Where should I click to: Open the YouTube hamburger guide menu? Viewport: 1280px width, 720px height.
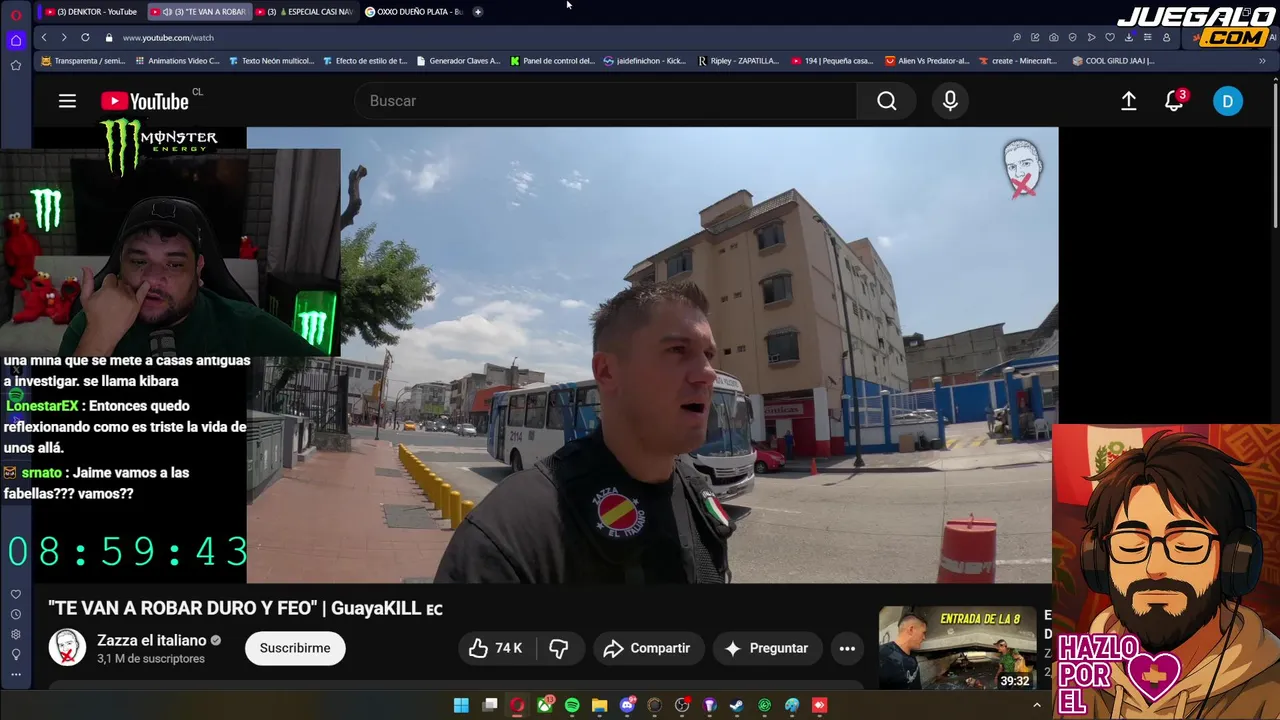coord(67,101)
